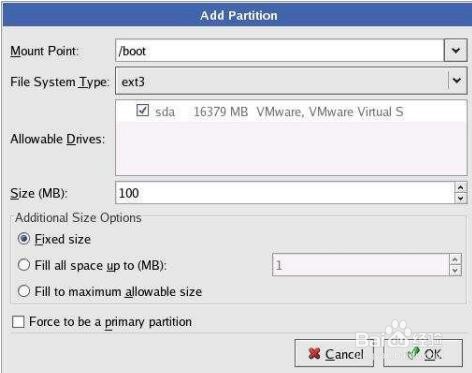Decrease Size (MB) with down arrow

coord(460,198)
